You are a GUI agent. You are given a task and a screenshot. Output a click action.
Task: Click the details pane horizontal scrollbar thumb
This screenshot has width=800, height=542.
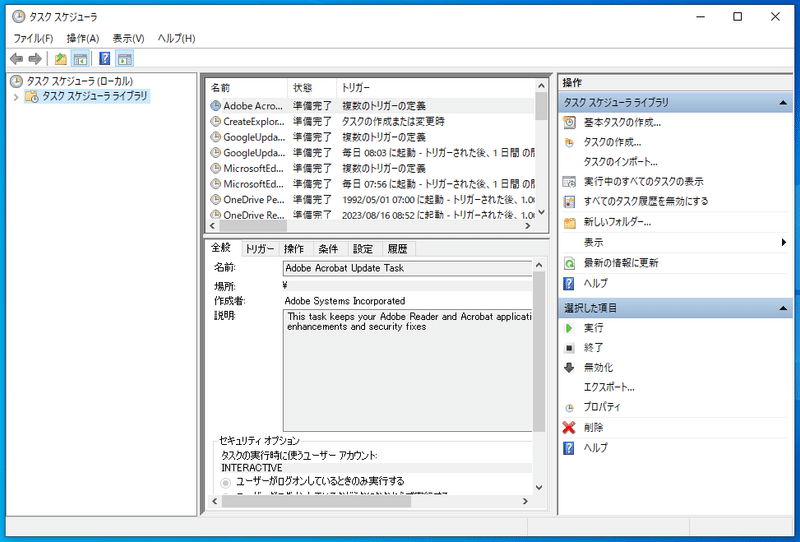coord(316,502)
